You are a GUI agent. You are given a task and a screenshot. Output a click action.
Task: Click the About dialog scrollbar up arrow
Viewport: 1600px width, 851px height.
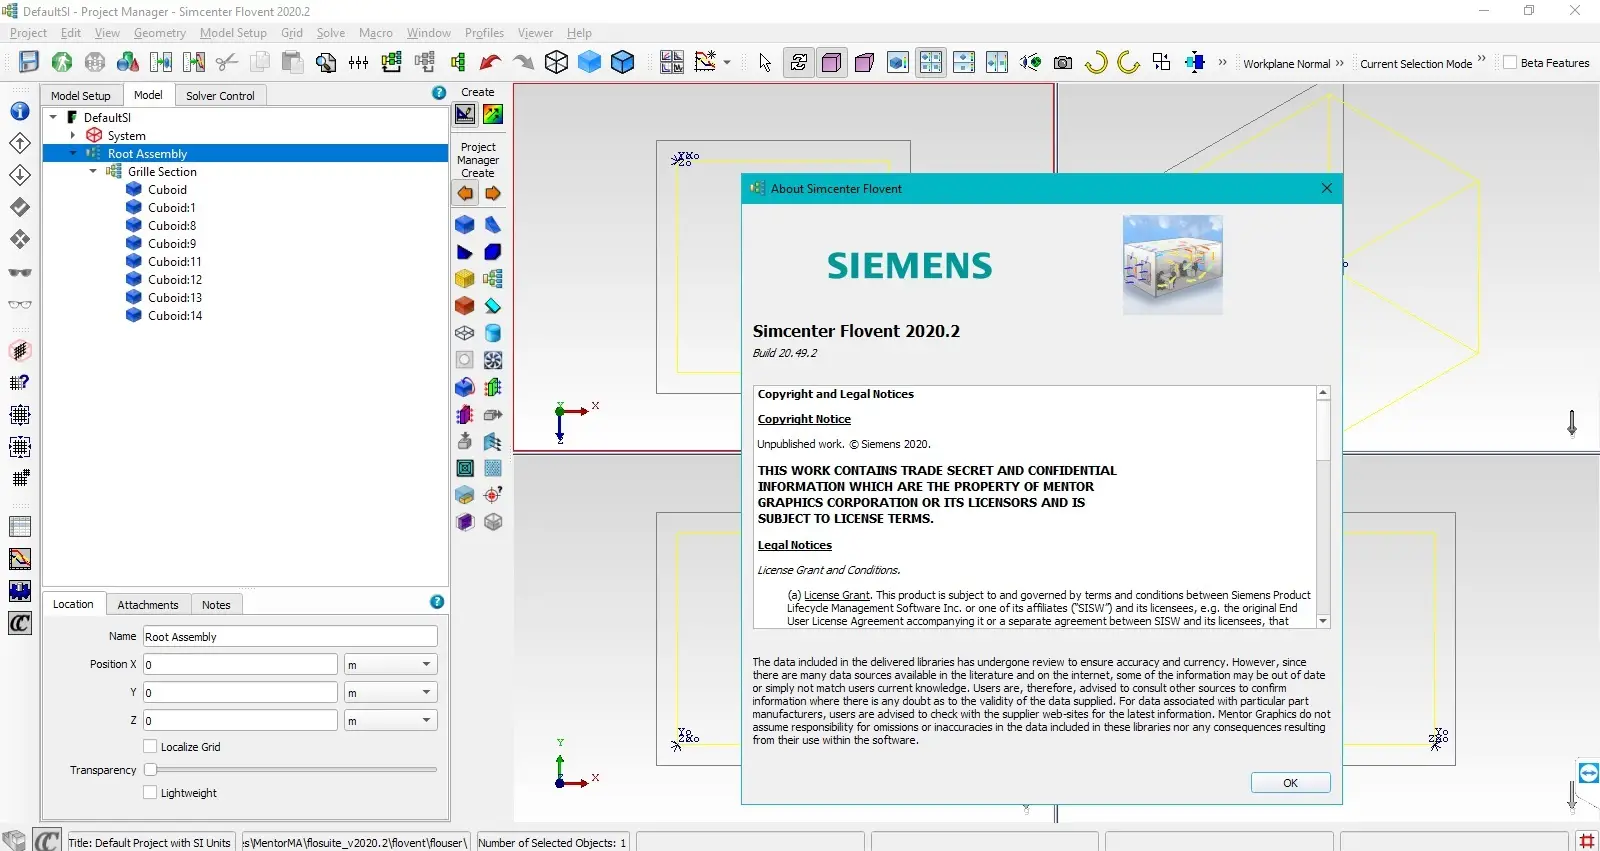pos(1323,393)
